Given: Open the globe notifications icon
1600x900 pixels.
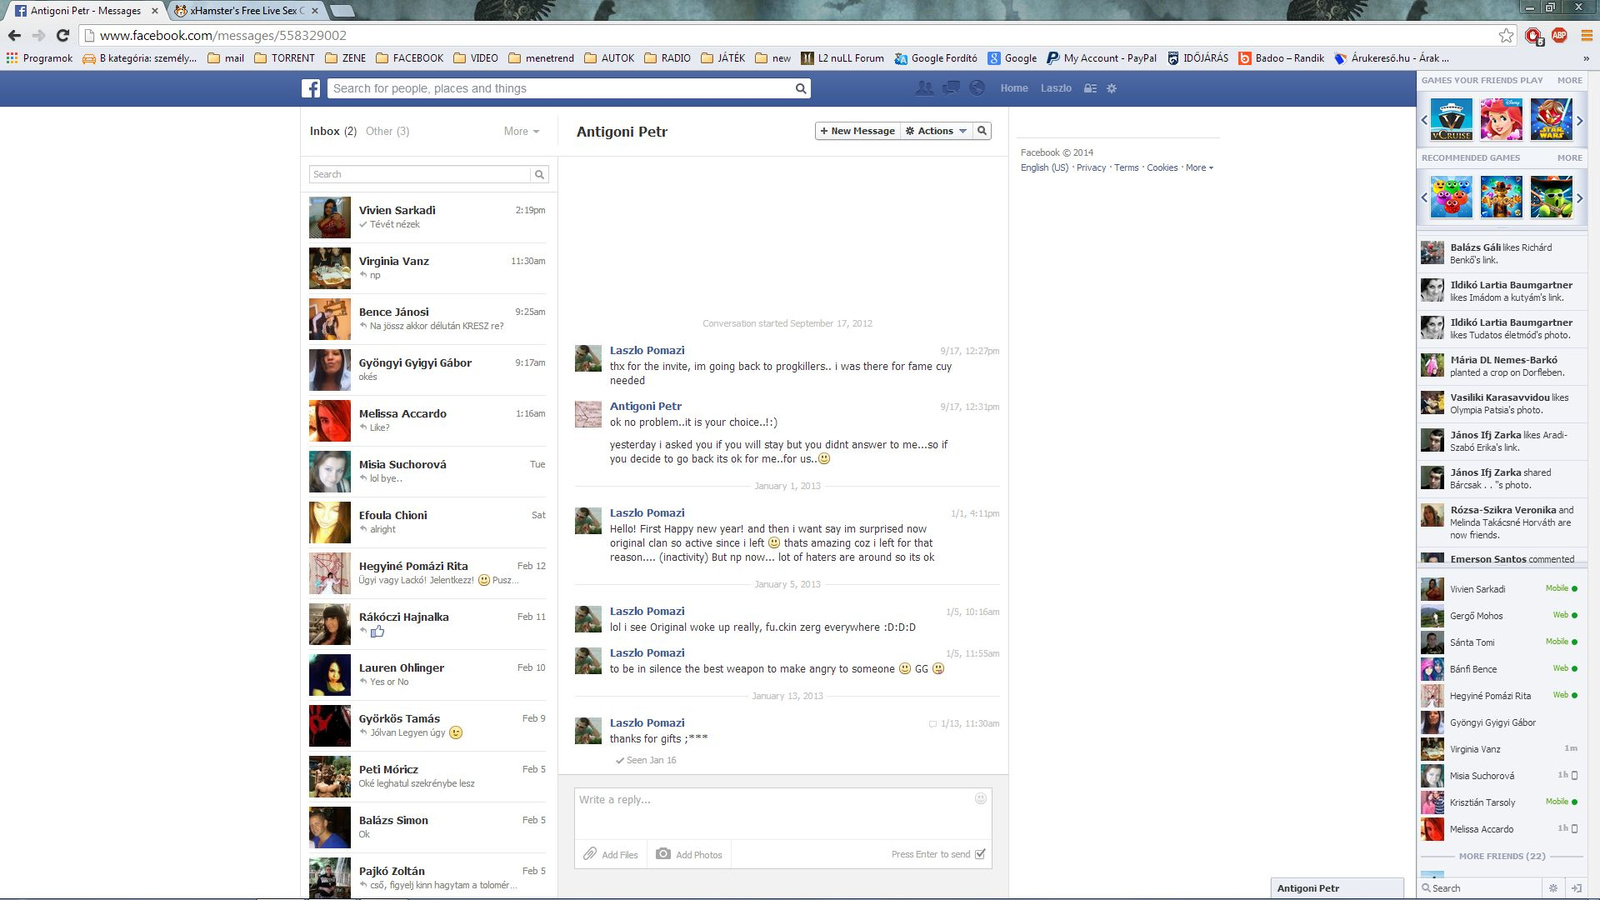Looking at the screenshot, I should [x=977, y=88].
